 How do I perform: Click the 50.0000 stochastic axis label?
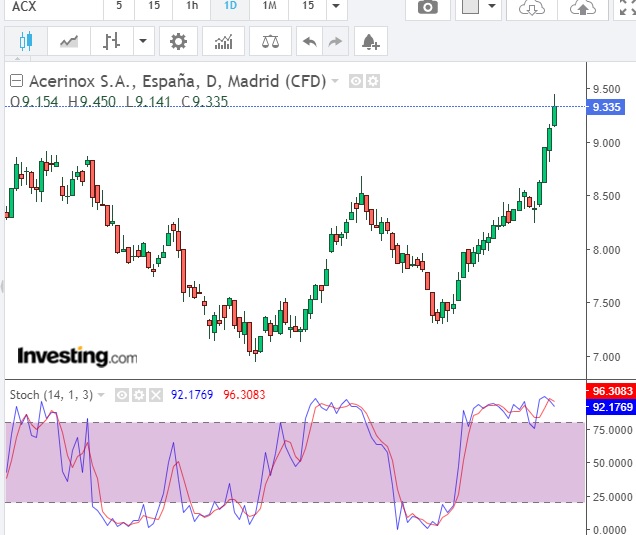pyautogui.click(x=612, y=463)
